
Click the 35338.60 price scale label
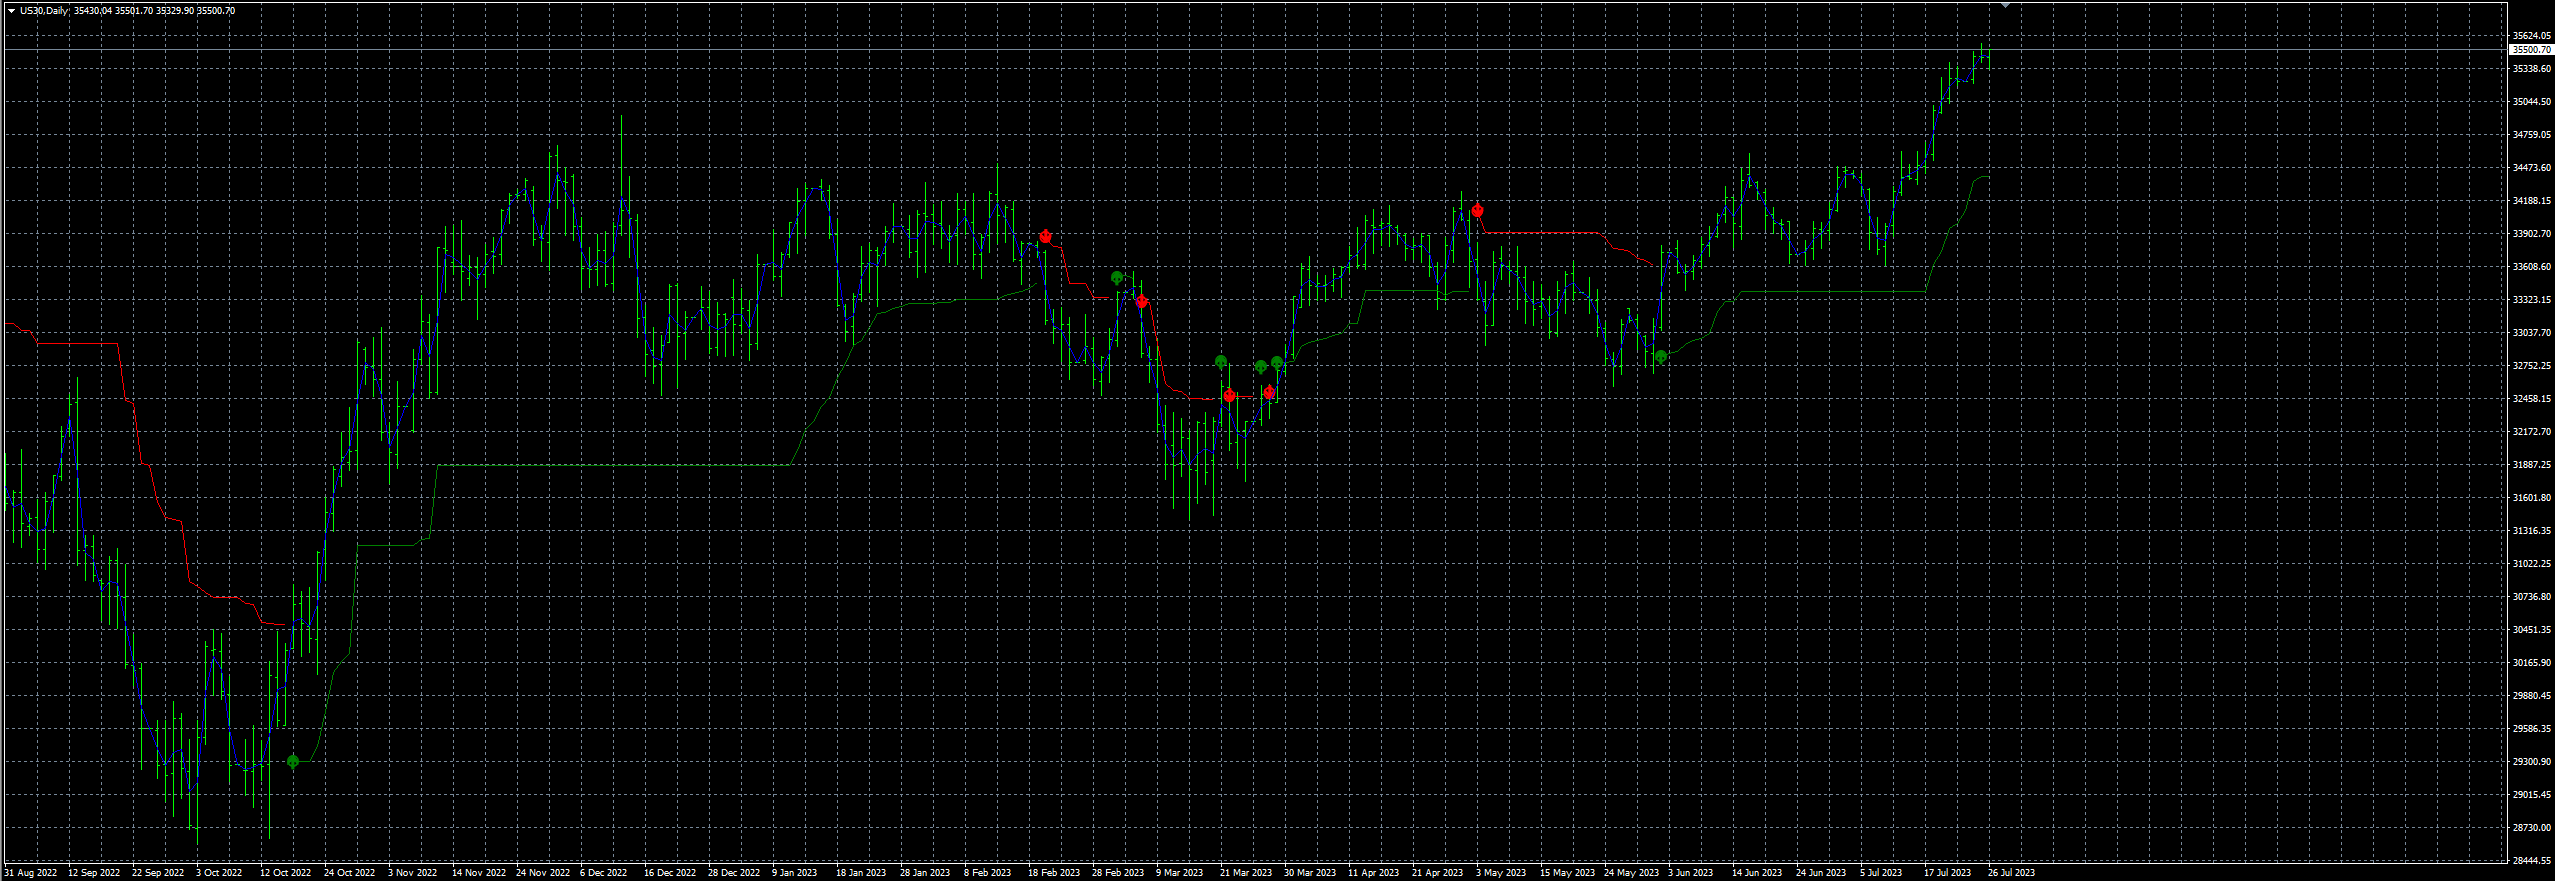pyautogui.click(x=2532, y=69)
